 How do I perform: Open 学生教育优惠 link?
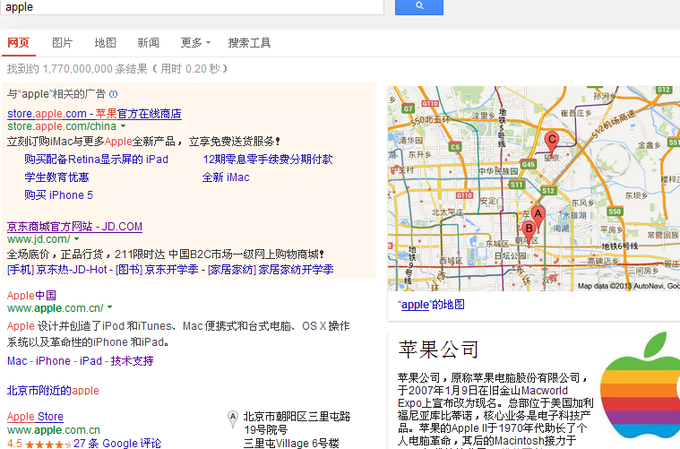coord(57,177)
